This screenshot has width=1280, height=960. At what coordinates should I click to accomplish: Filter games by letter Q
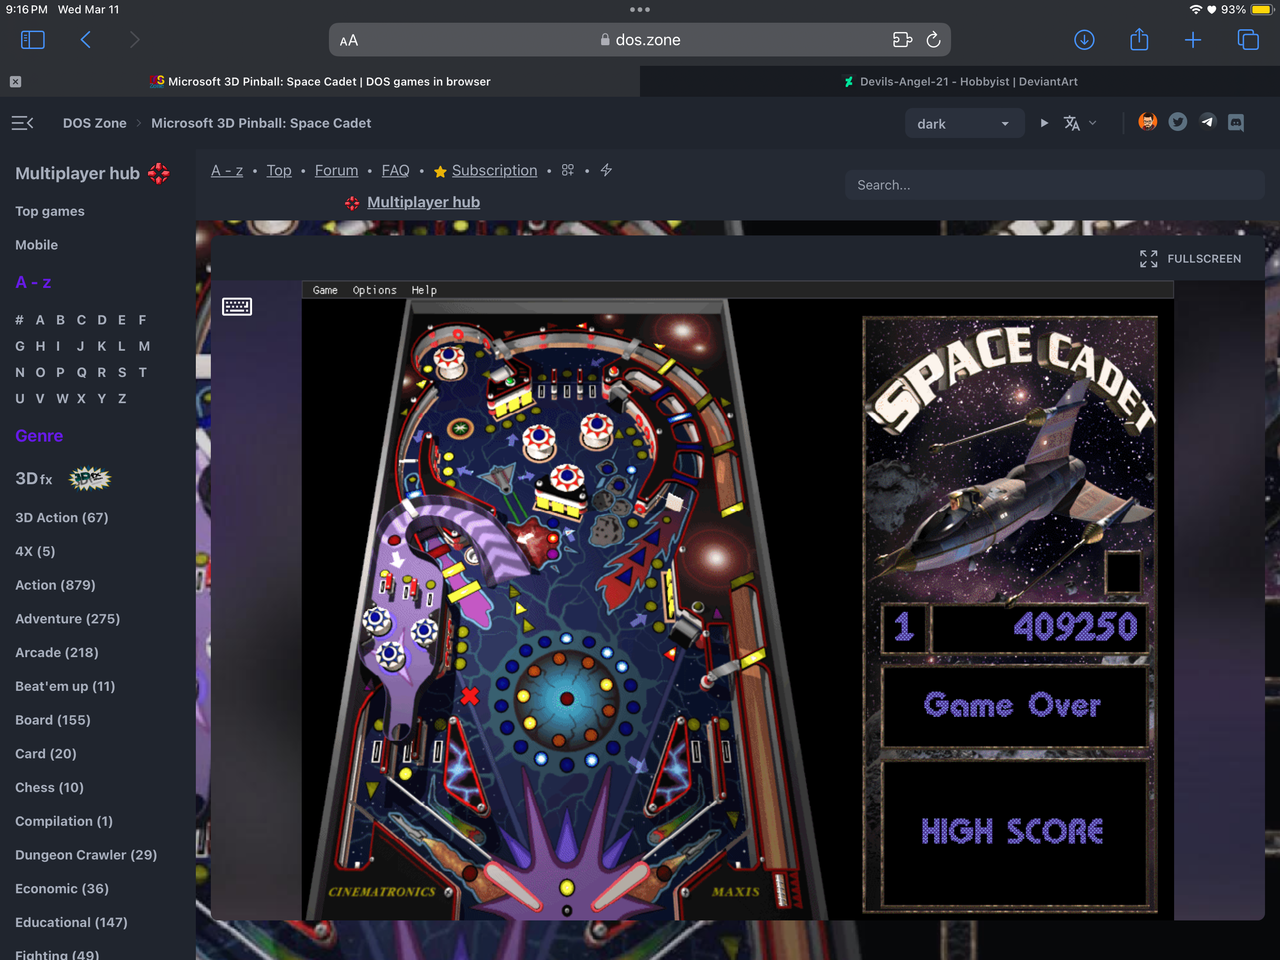81,372
